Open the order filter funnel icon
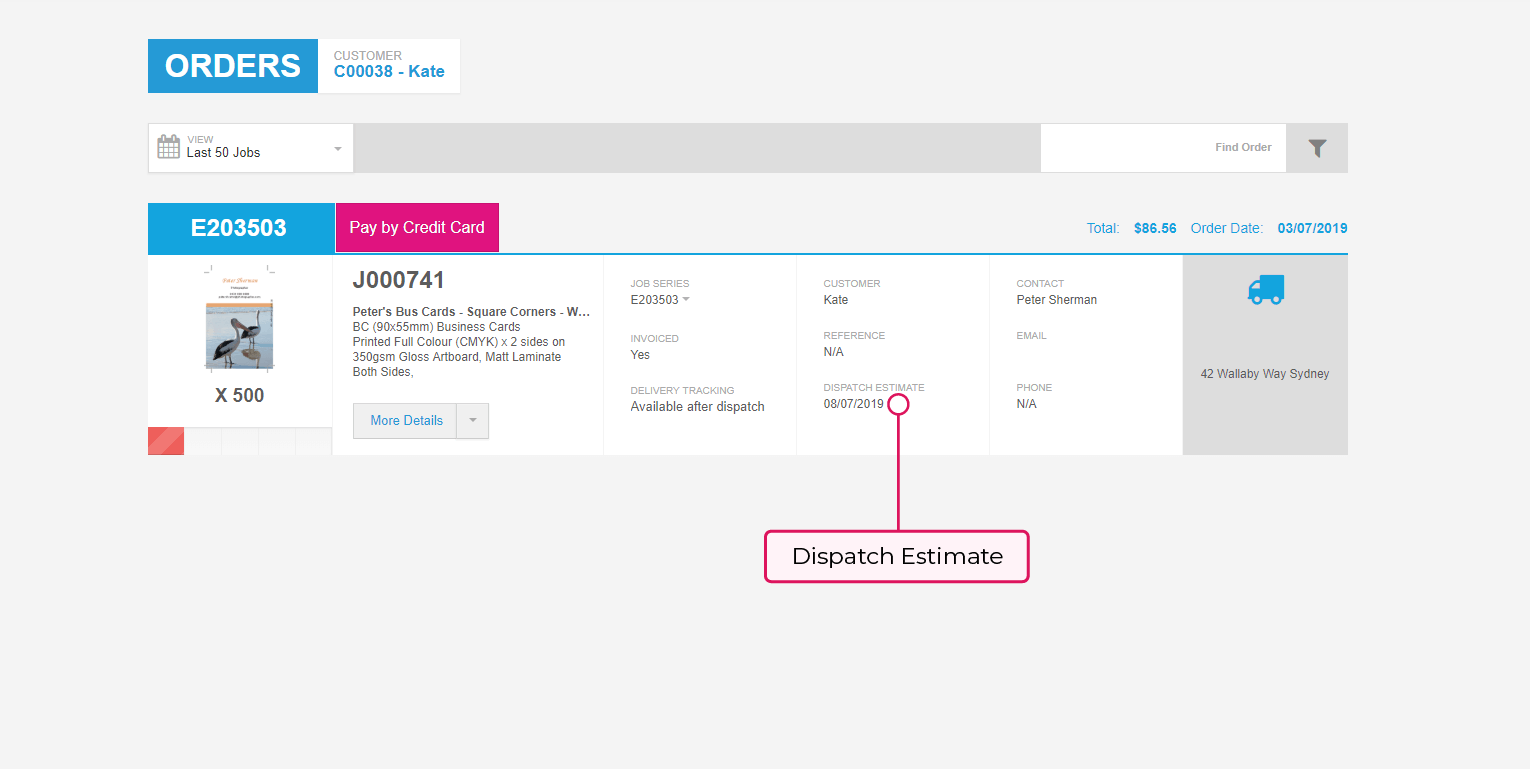Screen dimensions: 1530x769 tap(1317, 148)
